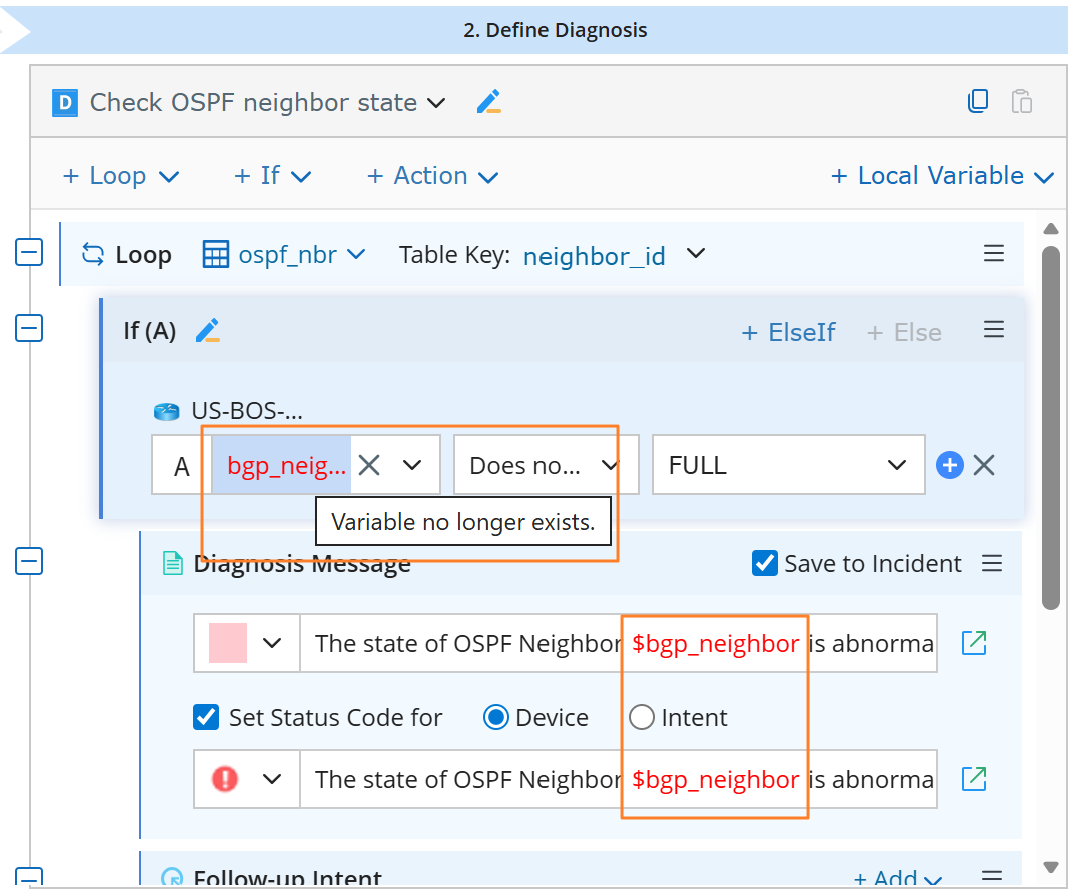The width and height of the screenshot is (1076, 896).
Task: Uncheck Set Status Code for checkbox
Action: tap(206, 718)
